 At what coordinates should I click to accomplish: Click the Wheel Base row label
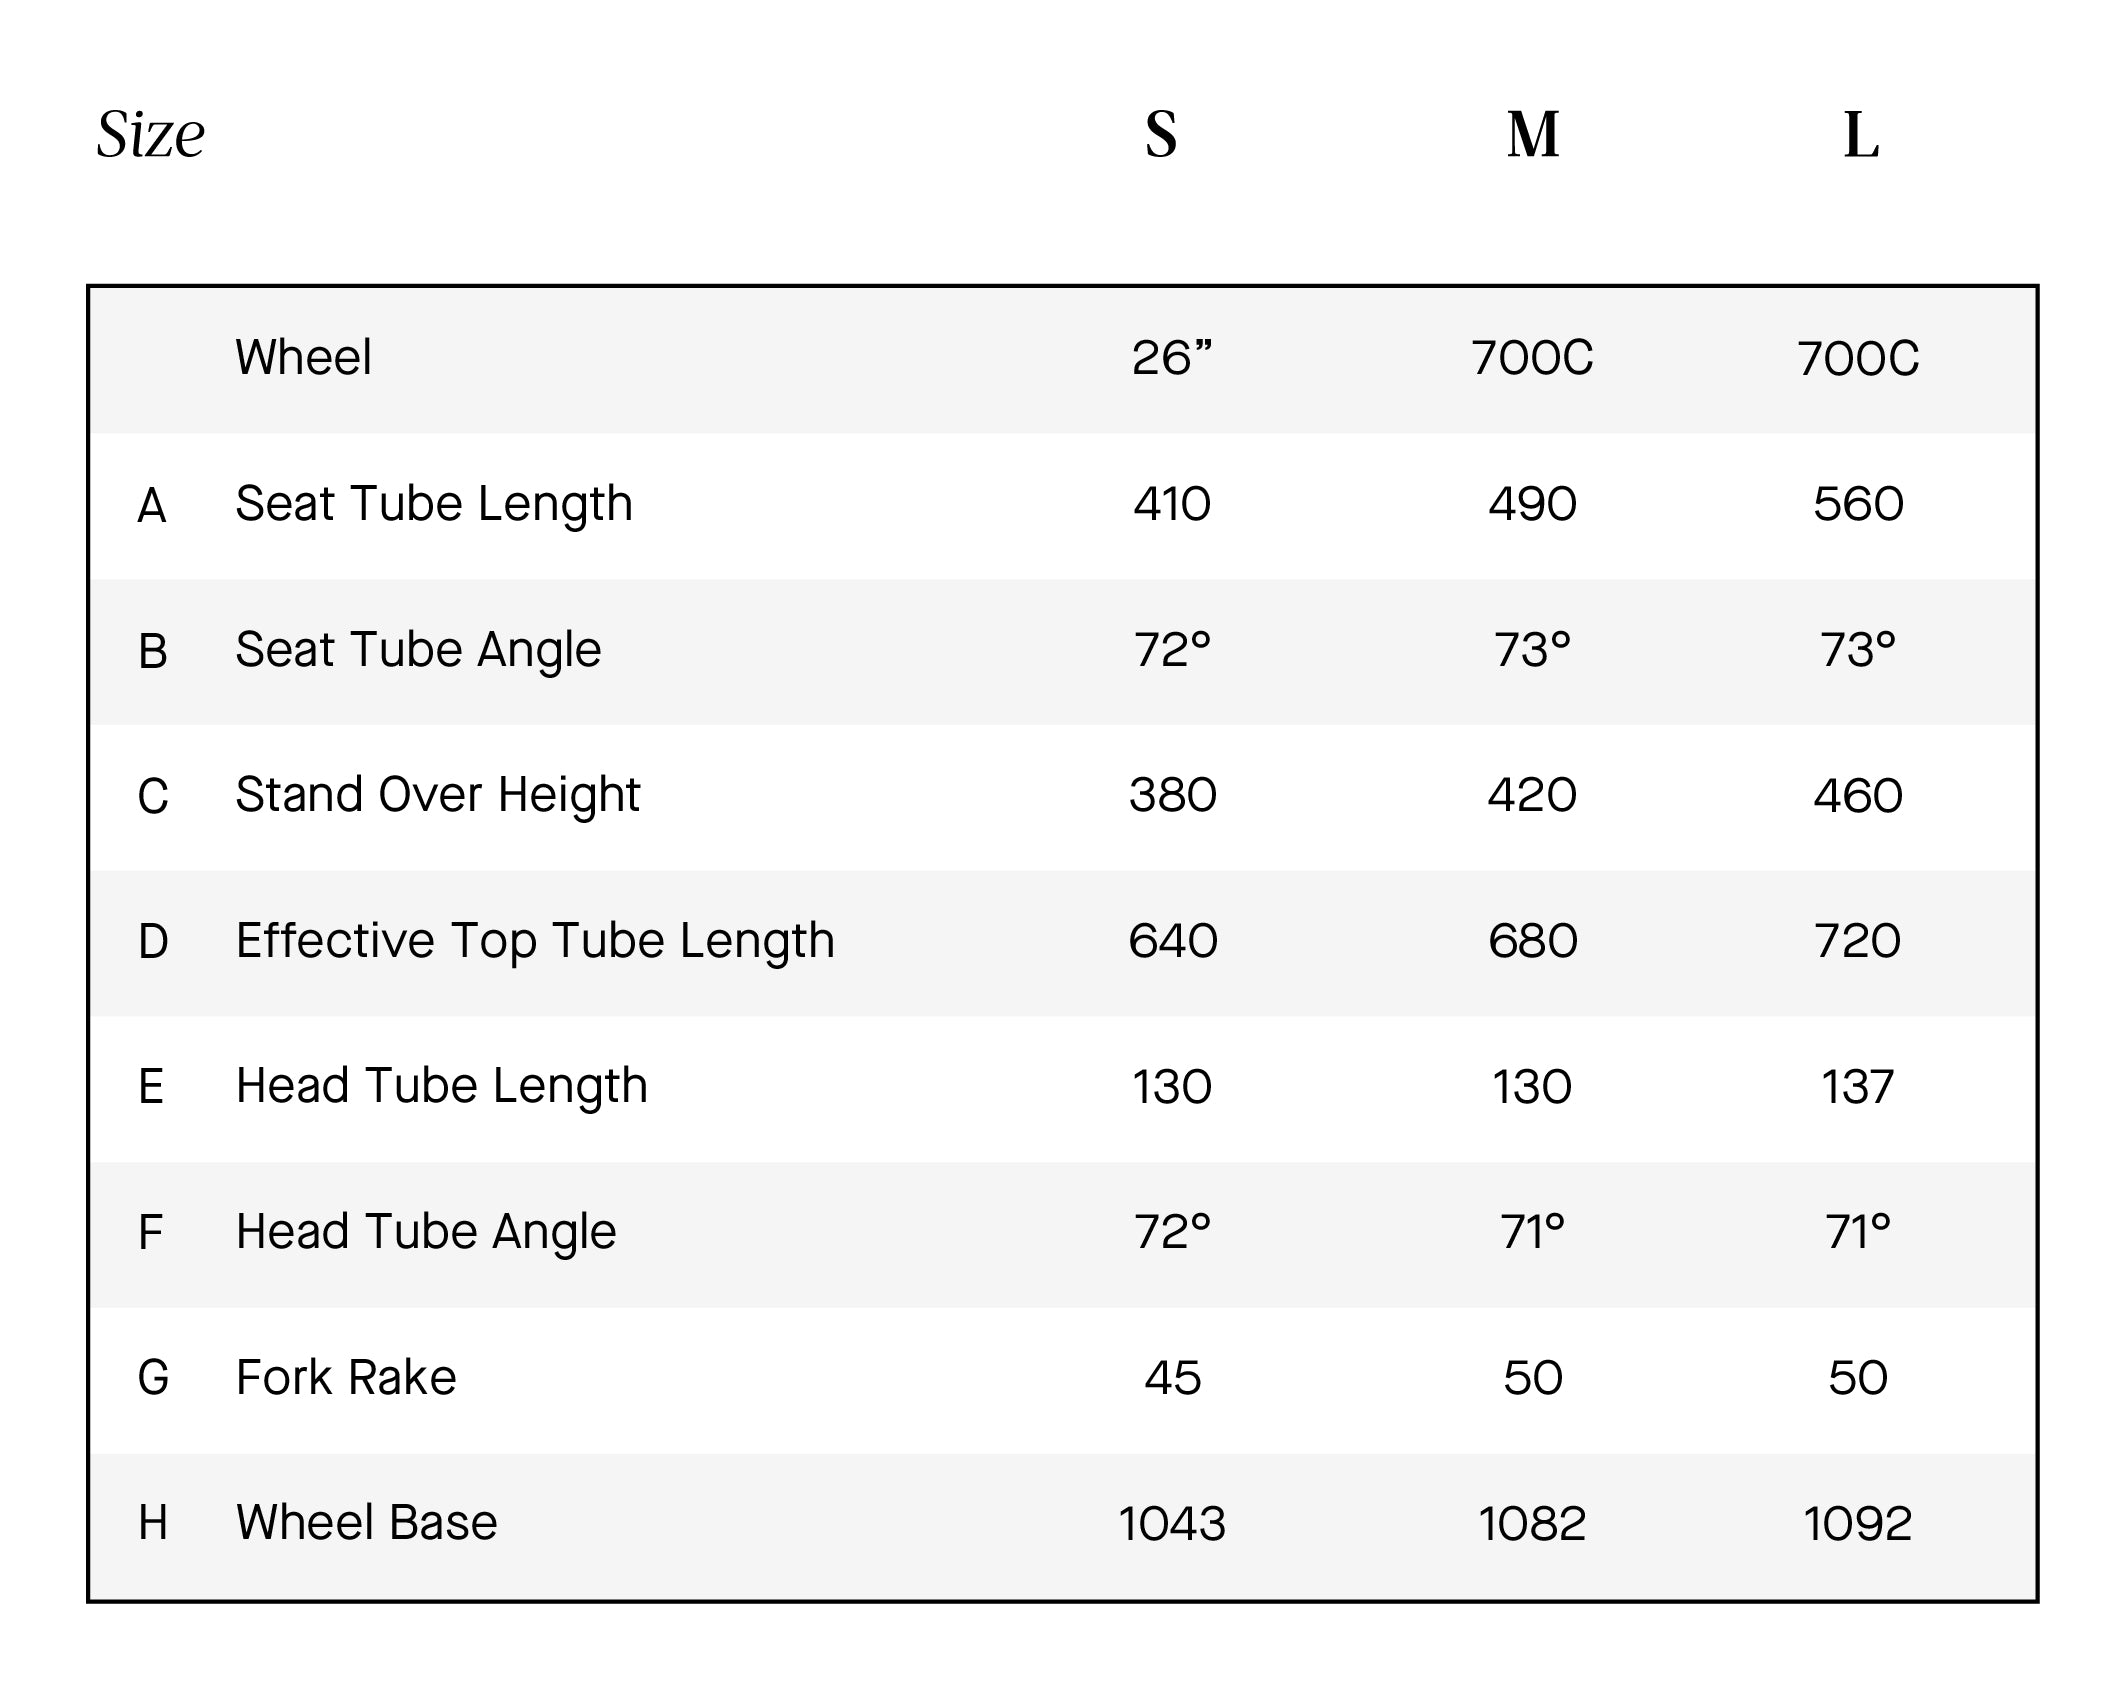point(366,1523)
